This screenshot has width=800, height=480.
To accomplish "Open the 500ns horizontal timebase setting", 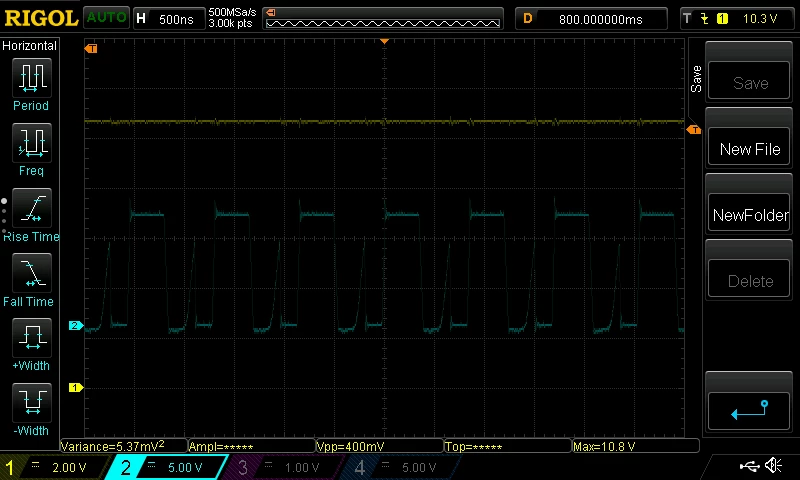I will [169, 19].
